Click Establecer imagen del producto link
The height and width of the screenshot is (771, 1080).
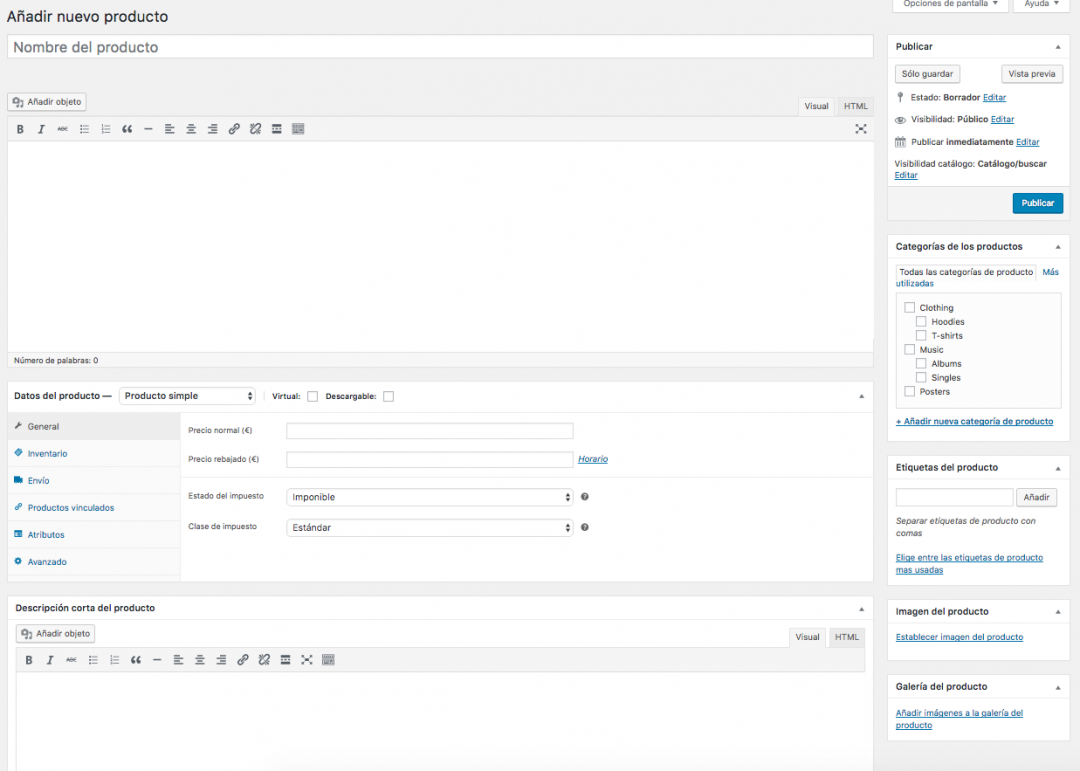(959, 637)
